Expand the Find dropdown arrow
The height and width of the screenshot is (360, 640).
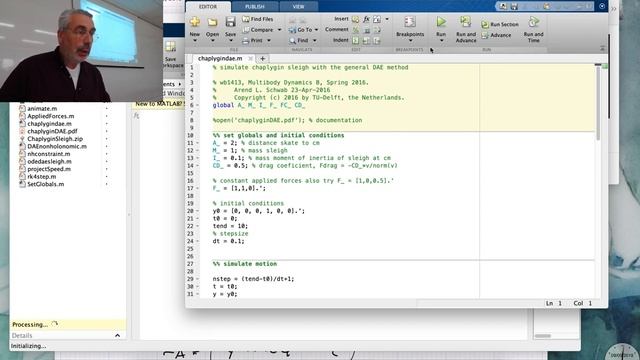pos(315,40)
